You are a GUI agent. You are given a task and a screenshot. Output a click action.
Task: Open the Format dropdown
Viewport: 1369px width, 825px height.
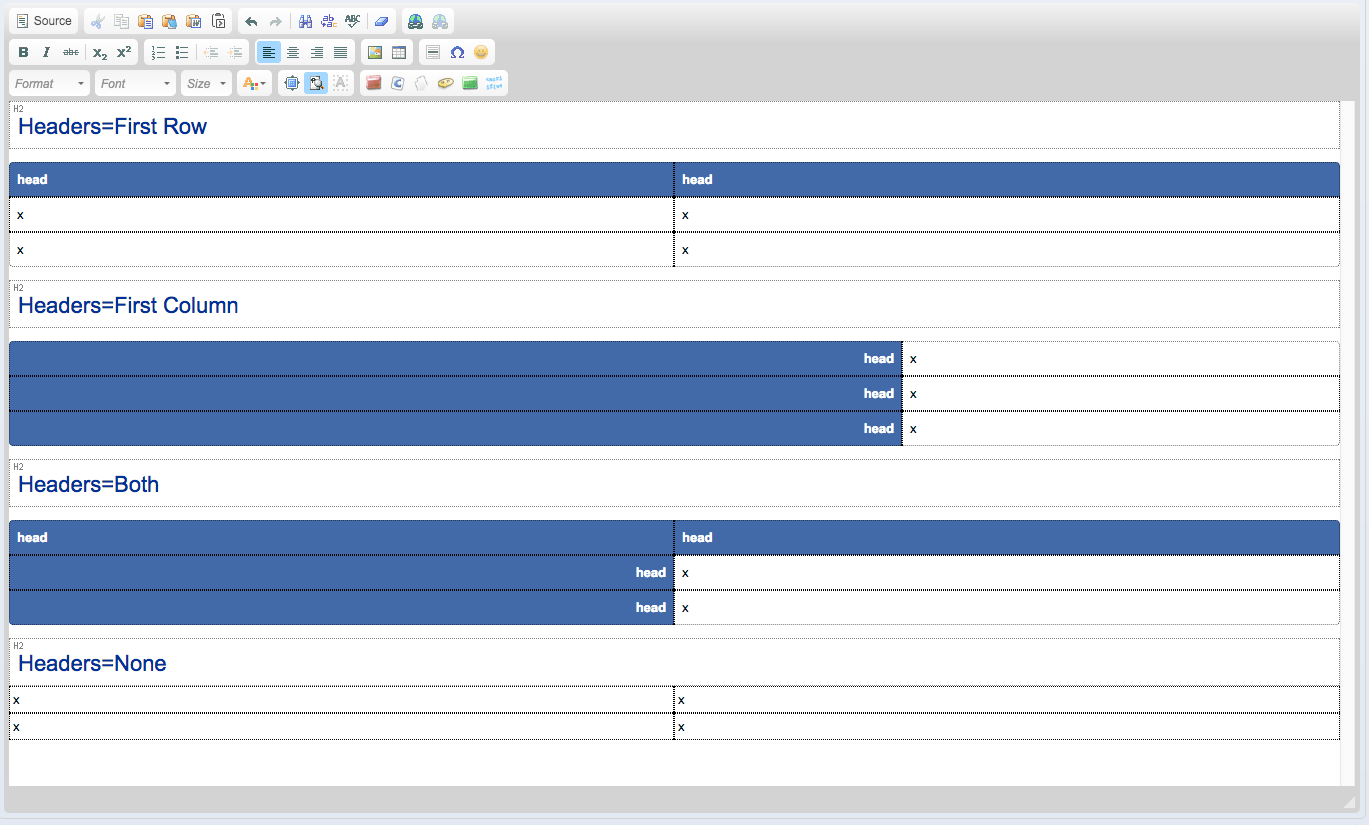point(49,84)
